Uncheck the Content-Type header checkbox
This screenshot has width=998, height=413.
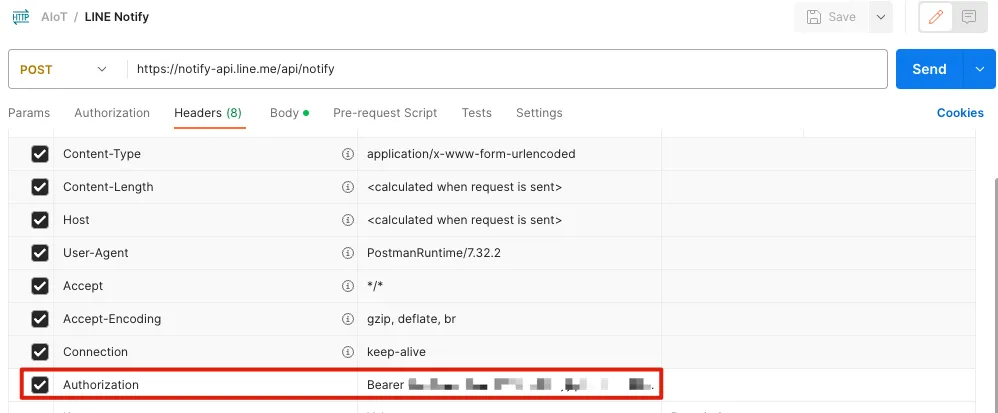(40, 154)
